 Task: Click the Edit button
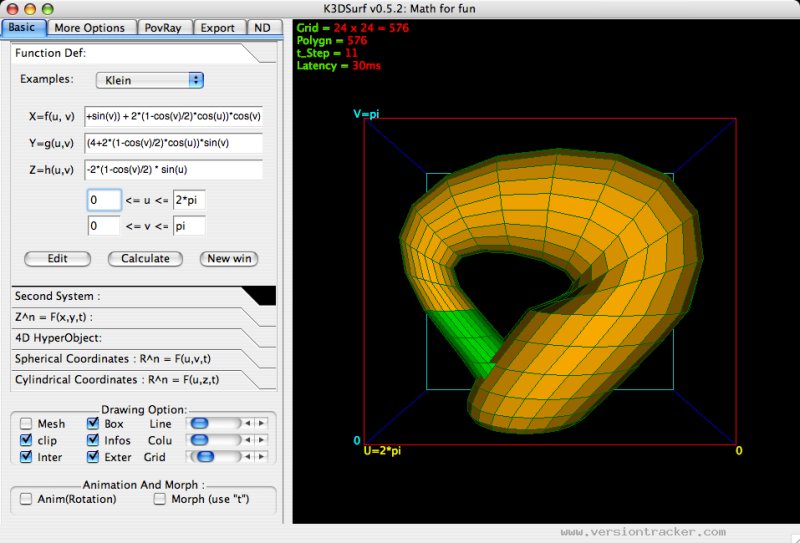(x=58, y=259)
